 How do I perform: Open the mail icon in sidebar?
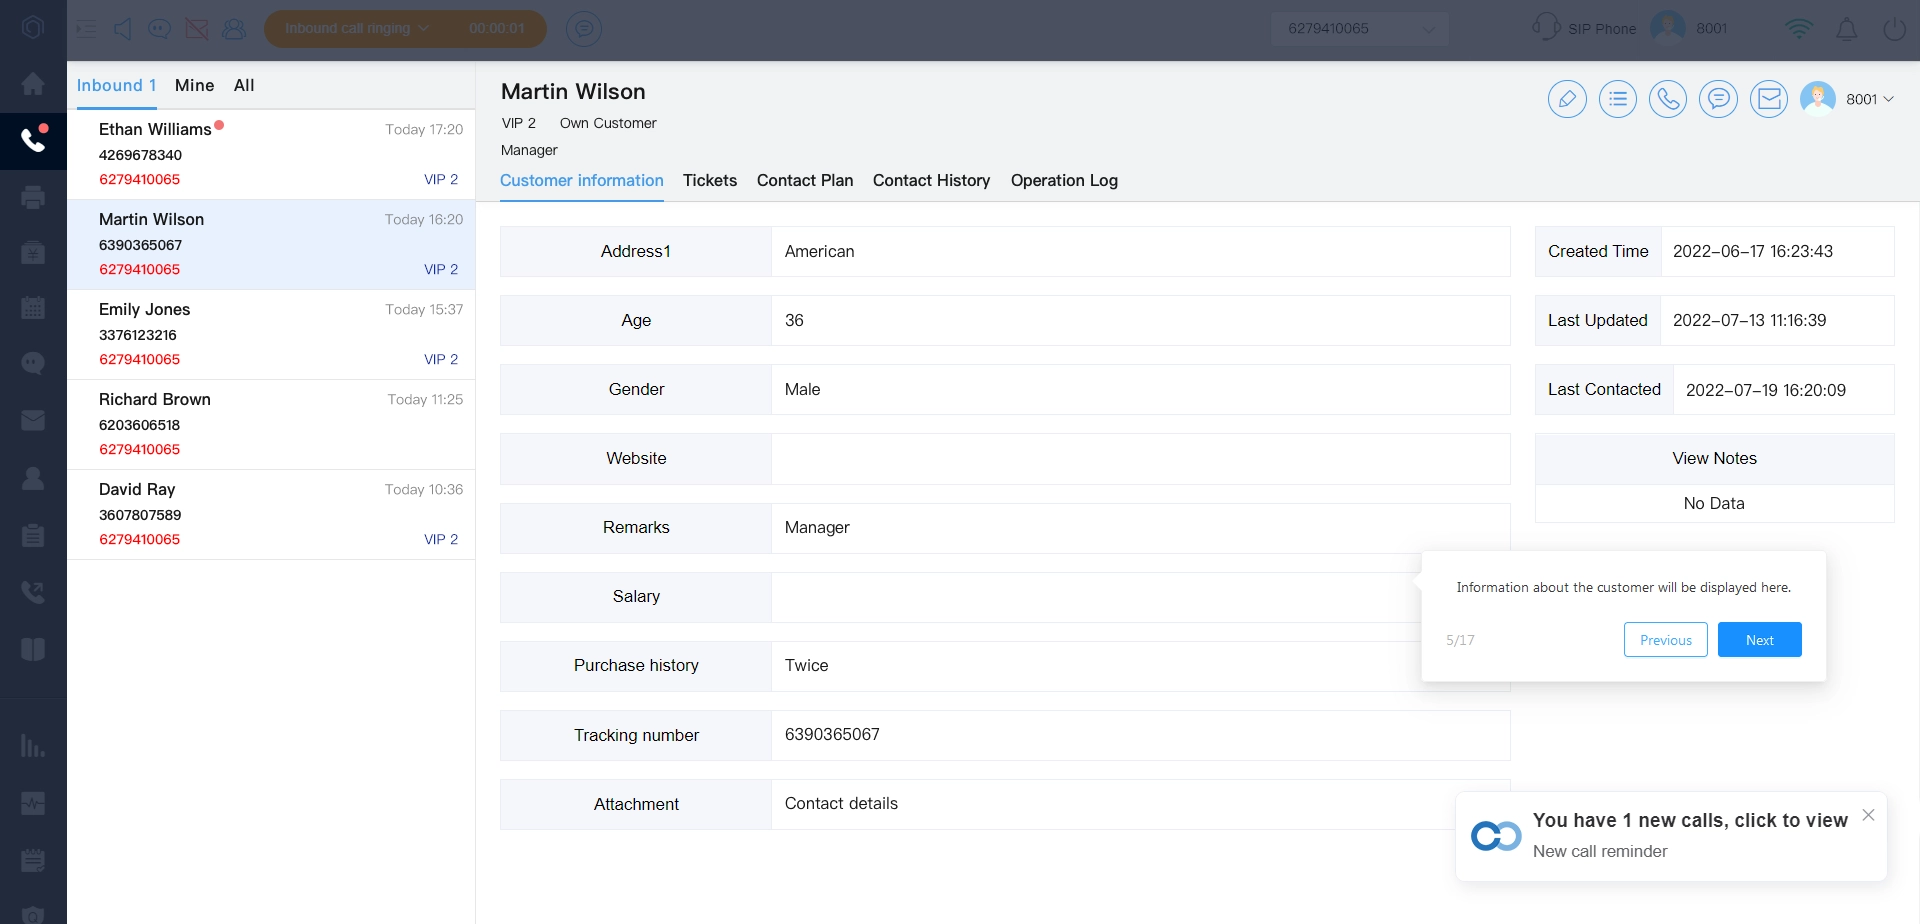33,420
